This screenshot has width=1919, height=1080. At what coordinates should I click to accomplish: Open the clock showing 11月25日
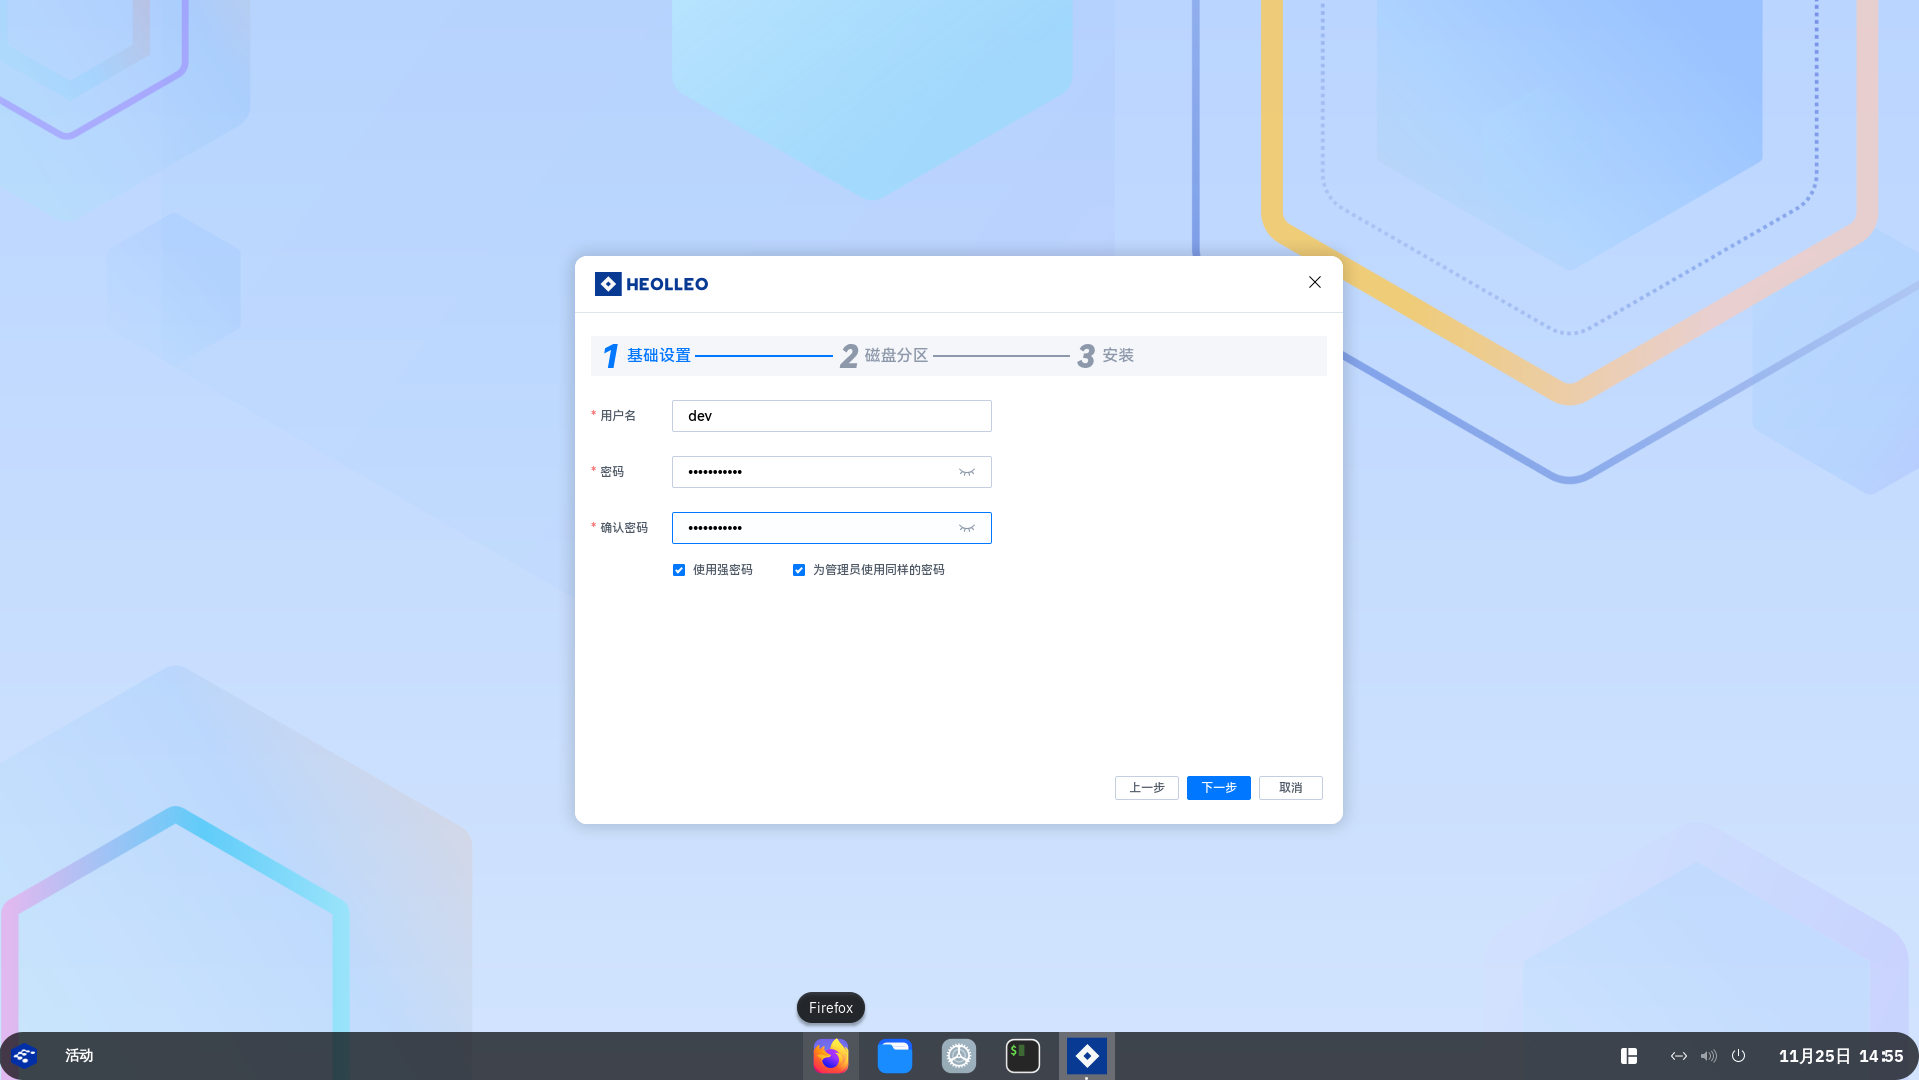point(1841,1056)
